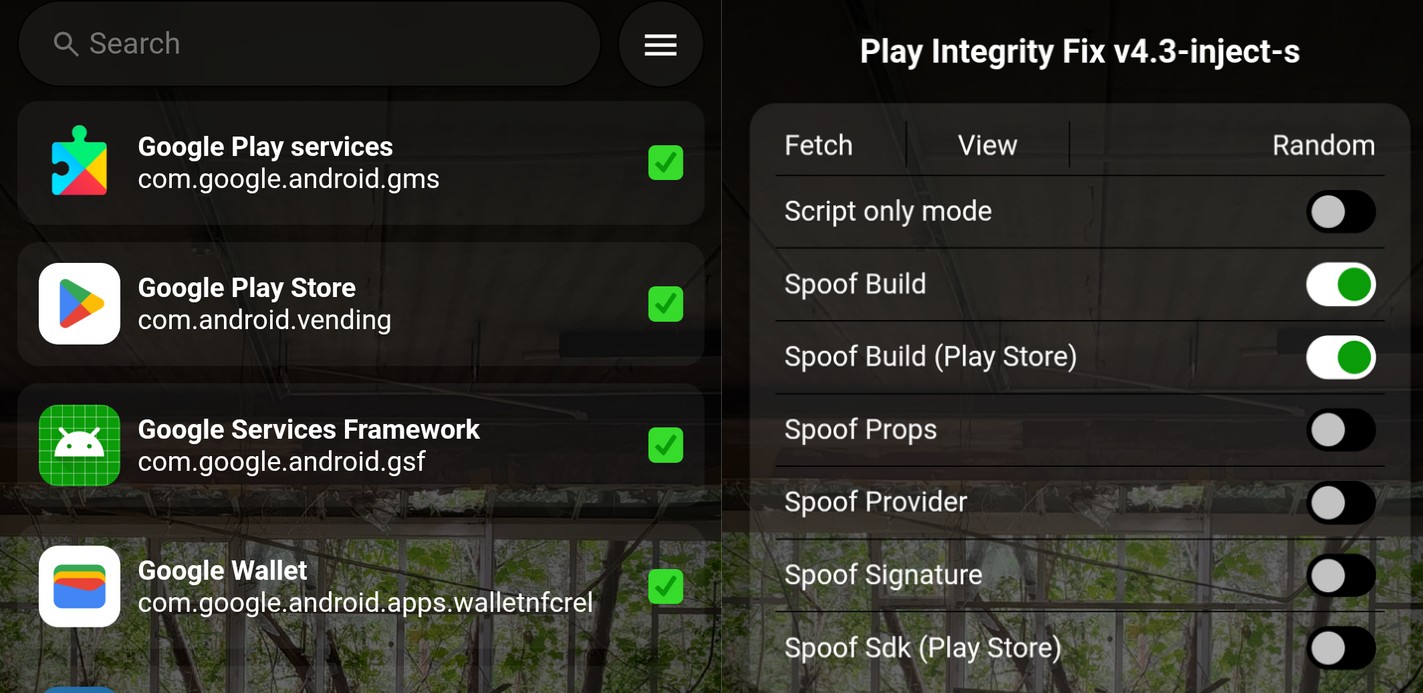Tap the View button
The height and width of the screenshot is (693, 1423).
click(987, 146)
